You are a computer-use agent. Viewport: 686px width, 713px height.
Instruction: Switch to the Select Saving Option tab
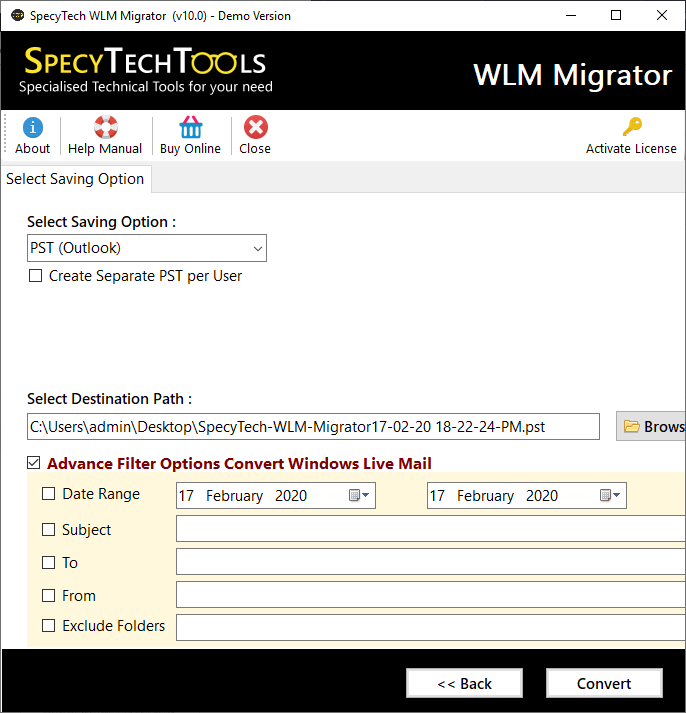[x=75, y=179]
